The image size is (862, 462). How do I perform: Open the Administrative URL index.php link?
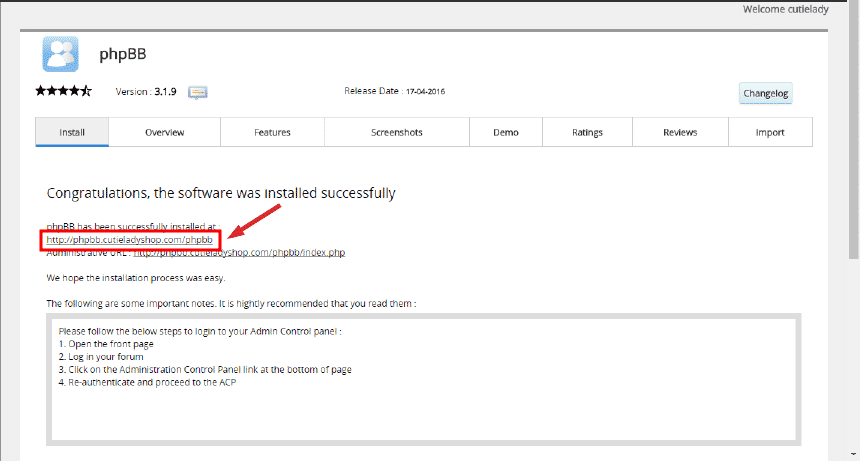coord(239,252)
